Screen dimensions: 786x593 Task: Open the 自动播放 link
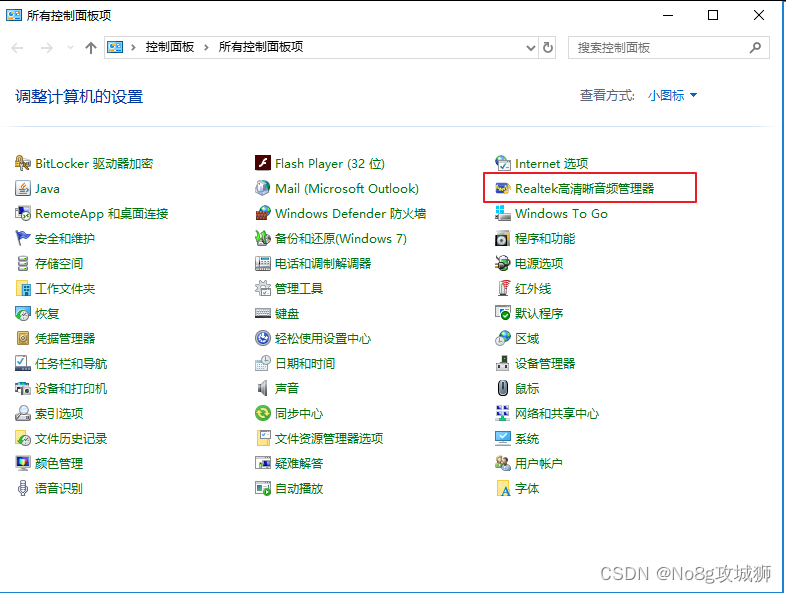point(299,488)
